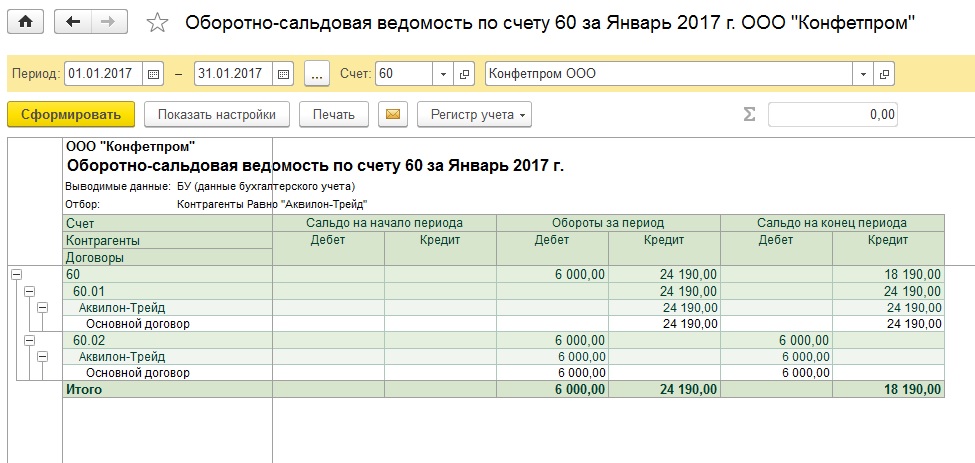Click the period selection ellipsis button
Screen dimensions: 975x463
tap(317, 74)
